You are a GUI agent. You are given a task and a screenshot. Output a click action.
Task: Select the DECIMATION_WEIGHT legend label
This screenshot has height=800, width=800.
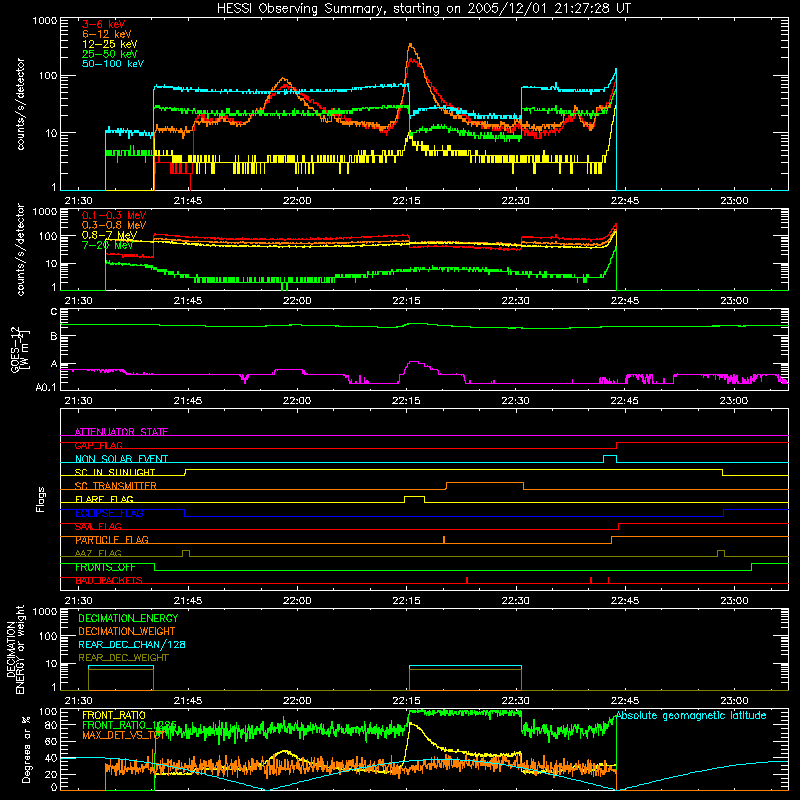pyautogui.click(x=127, y=631)
